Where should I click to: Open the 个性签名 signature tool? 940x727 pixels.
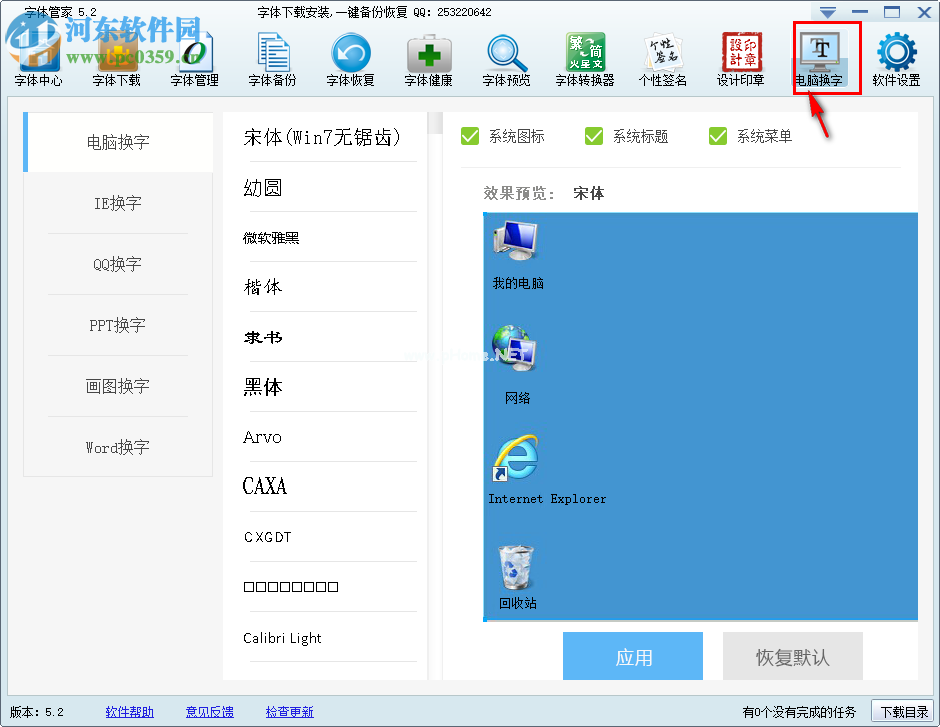pyautogui.click(x=662, y=58)
